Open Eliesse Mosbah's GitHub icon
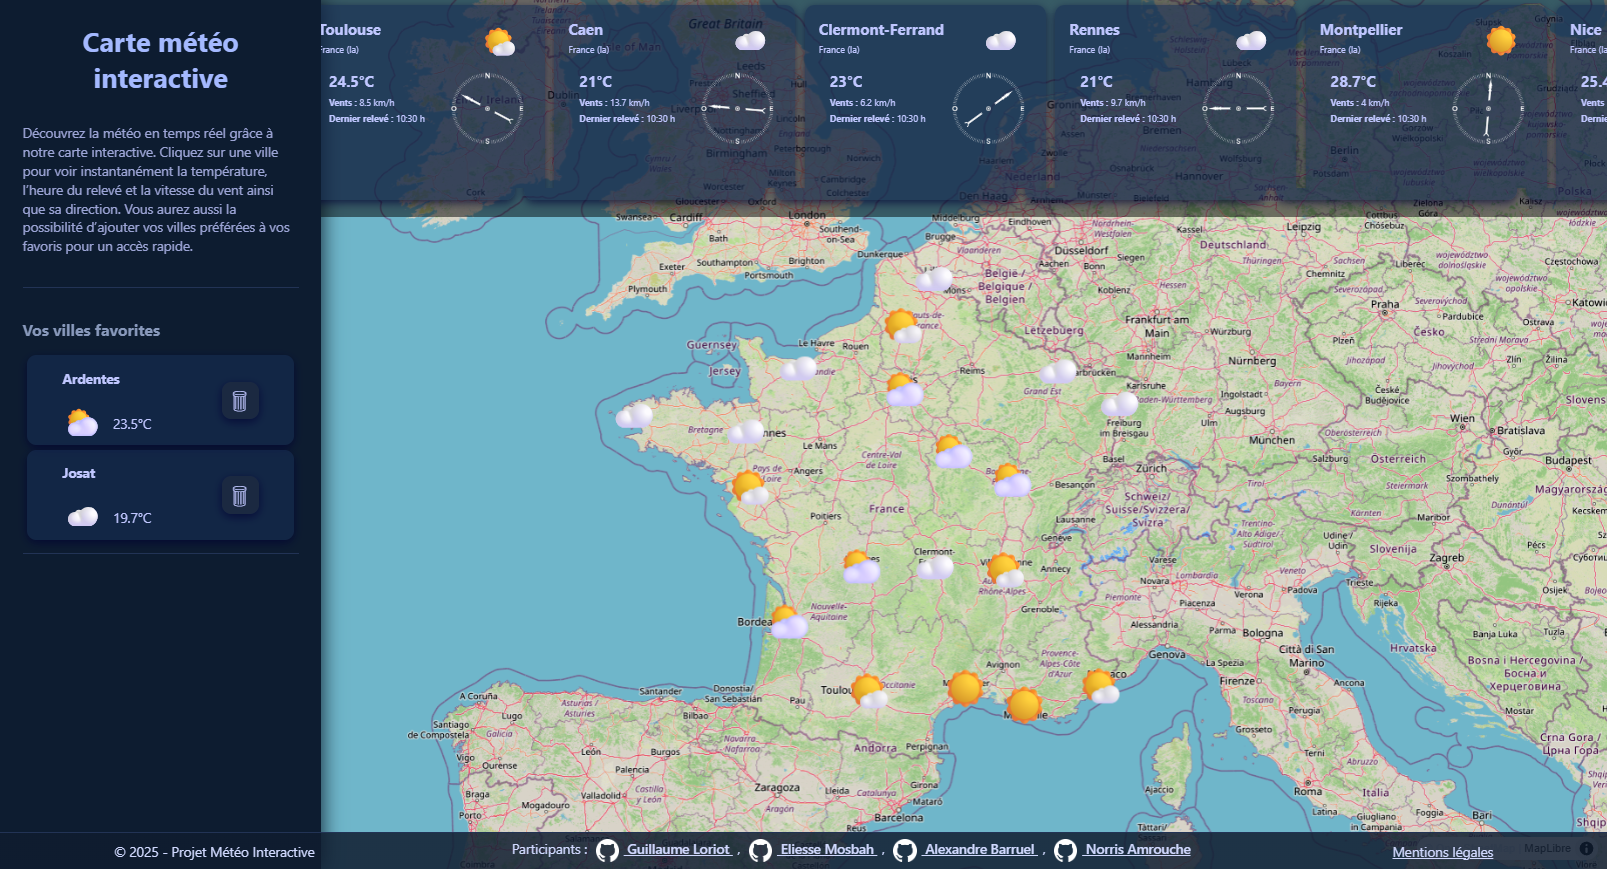The height and width of the screenshot is (869, 1607). click(760, 850)
